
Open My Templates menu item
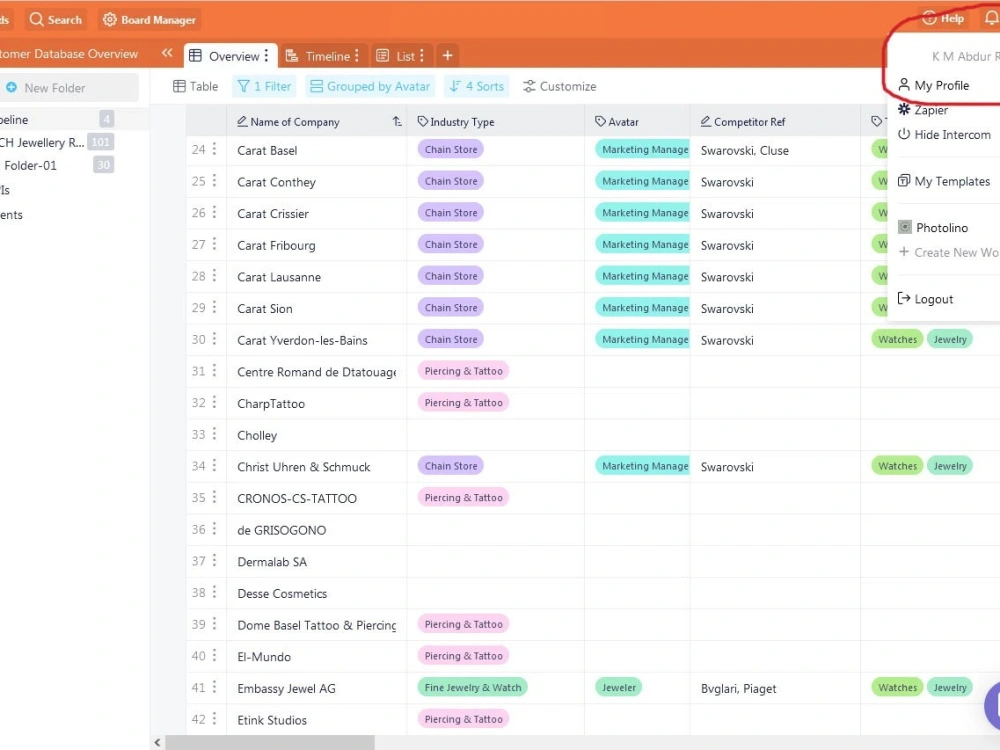tap(944, 181)
